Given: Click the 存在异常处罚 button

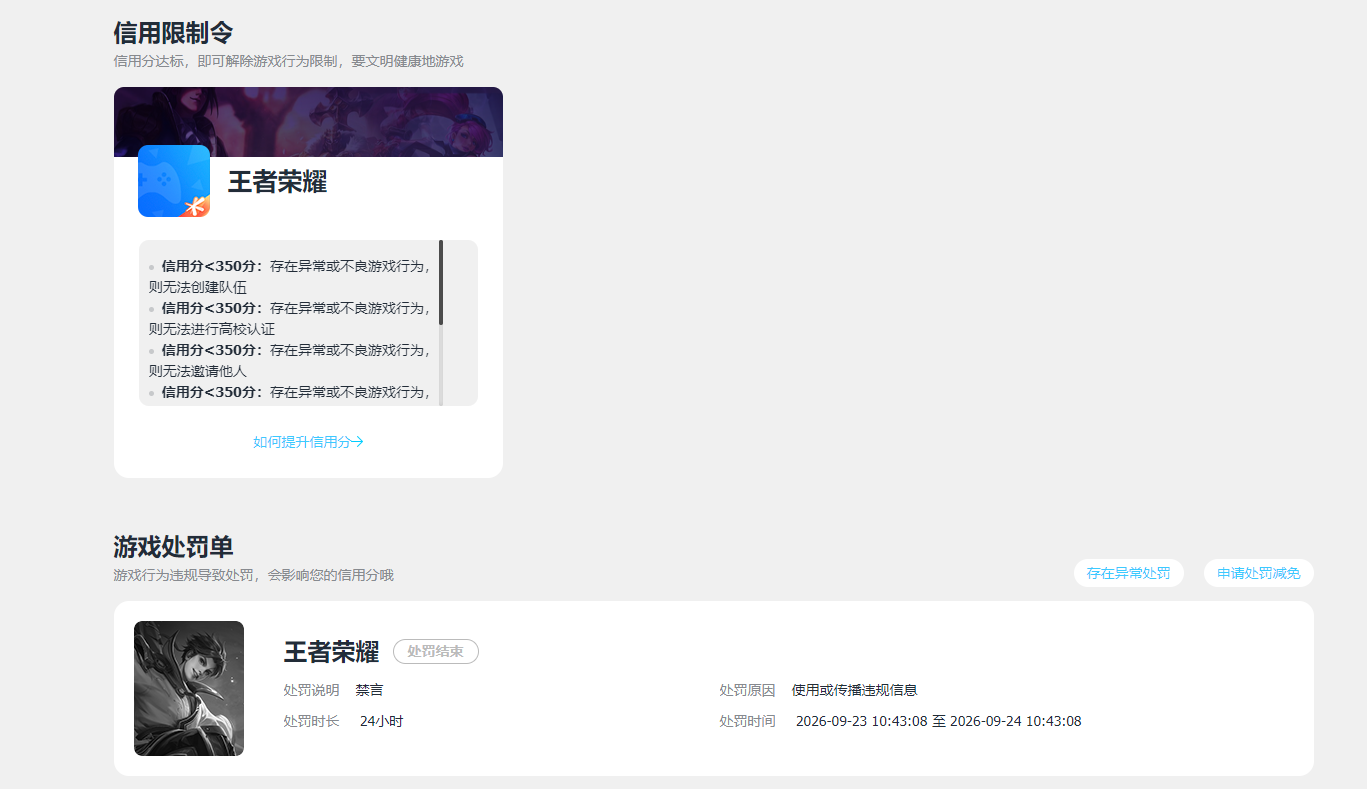Looking at the screenshot, I should click(x=1129, y=573).
